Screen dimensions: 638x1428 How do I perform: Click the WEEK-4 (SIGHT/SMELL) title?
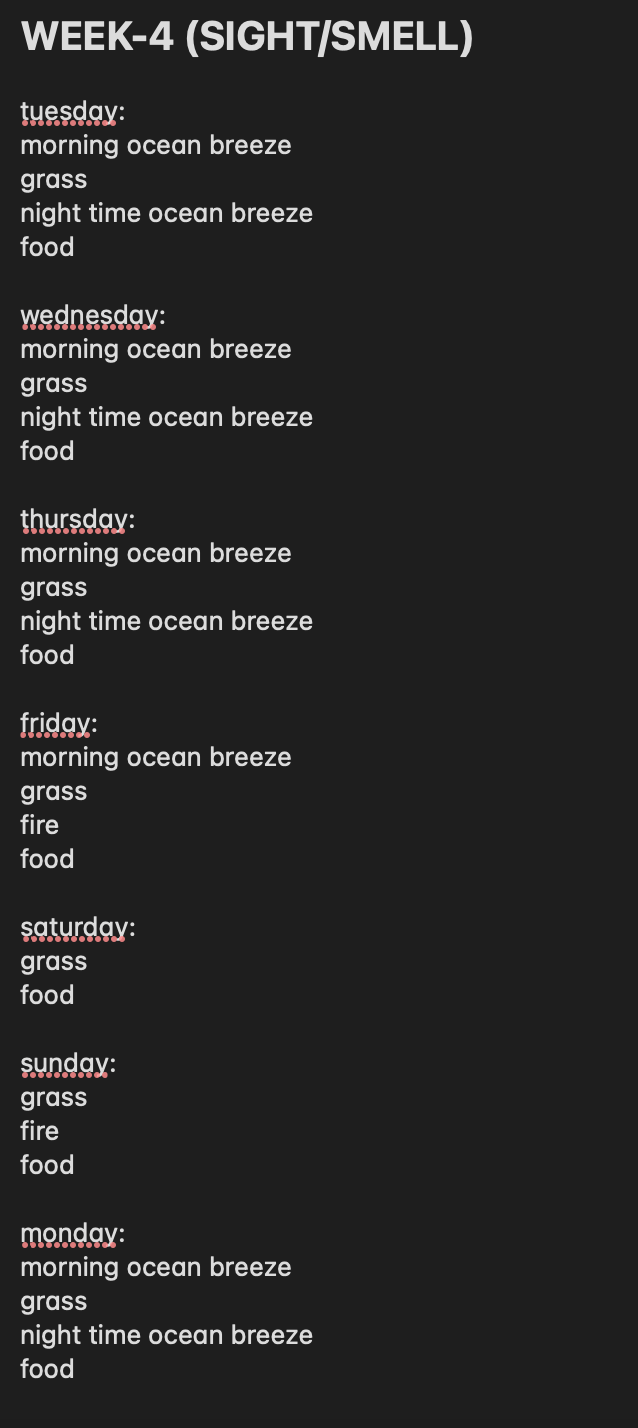247,38
